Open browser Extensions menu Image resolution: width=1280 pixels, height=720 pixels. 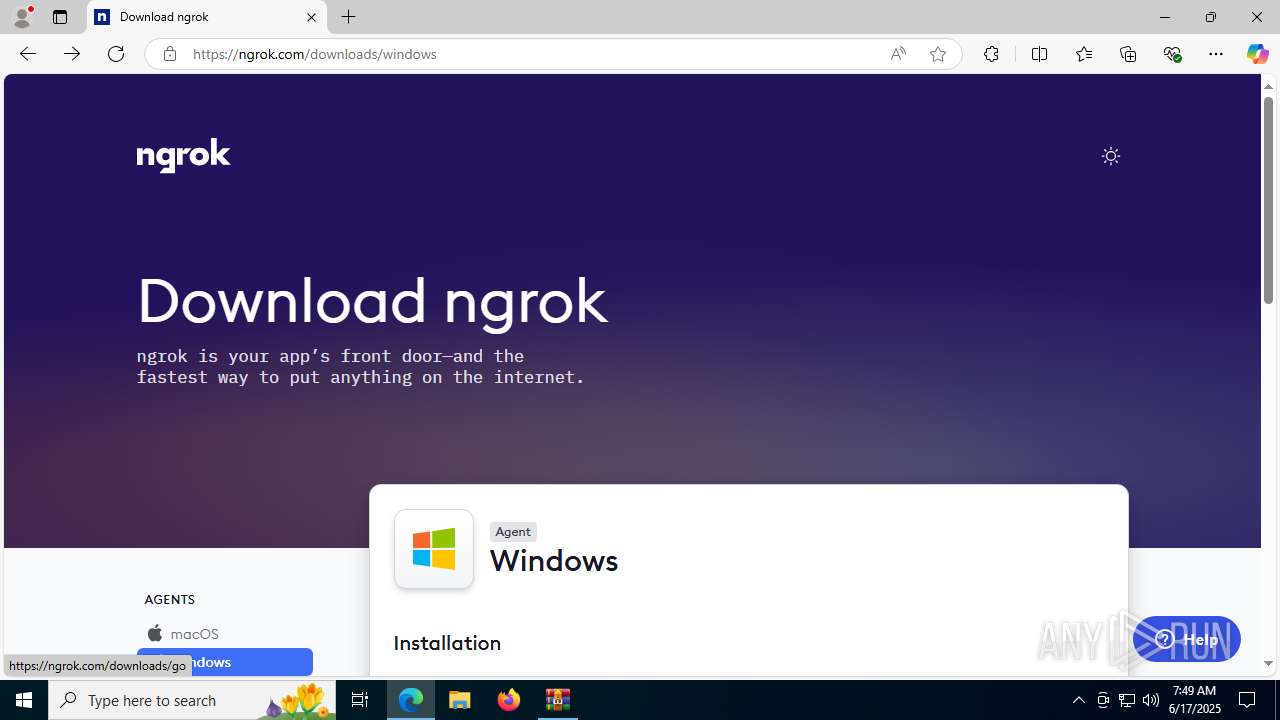coord(991,54)
